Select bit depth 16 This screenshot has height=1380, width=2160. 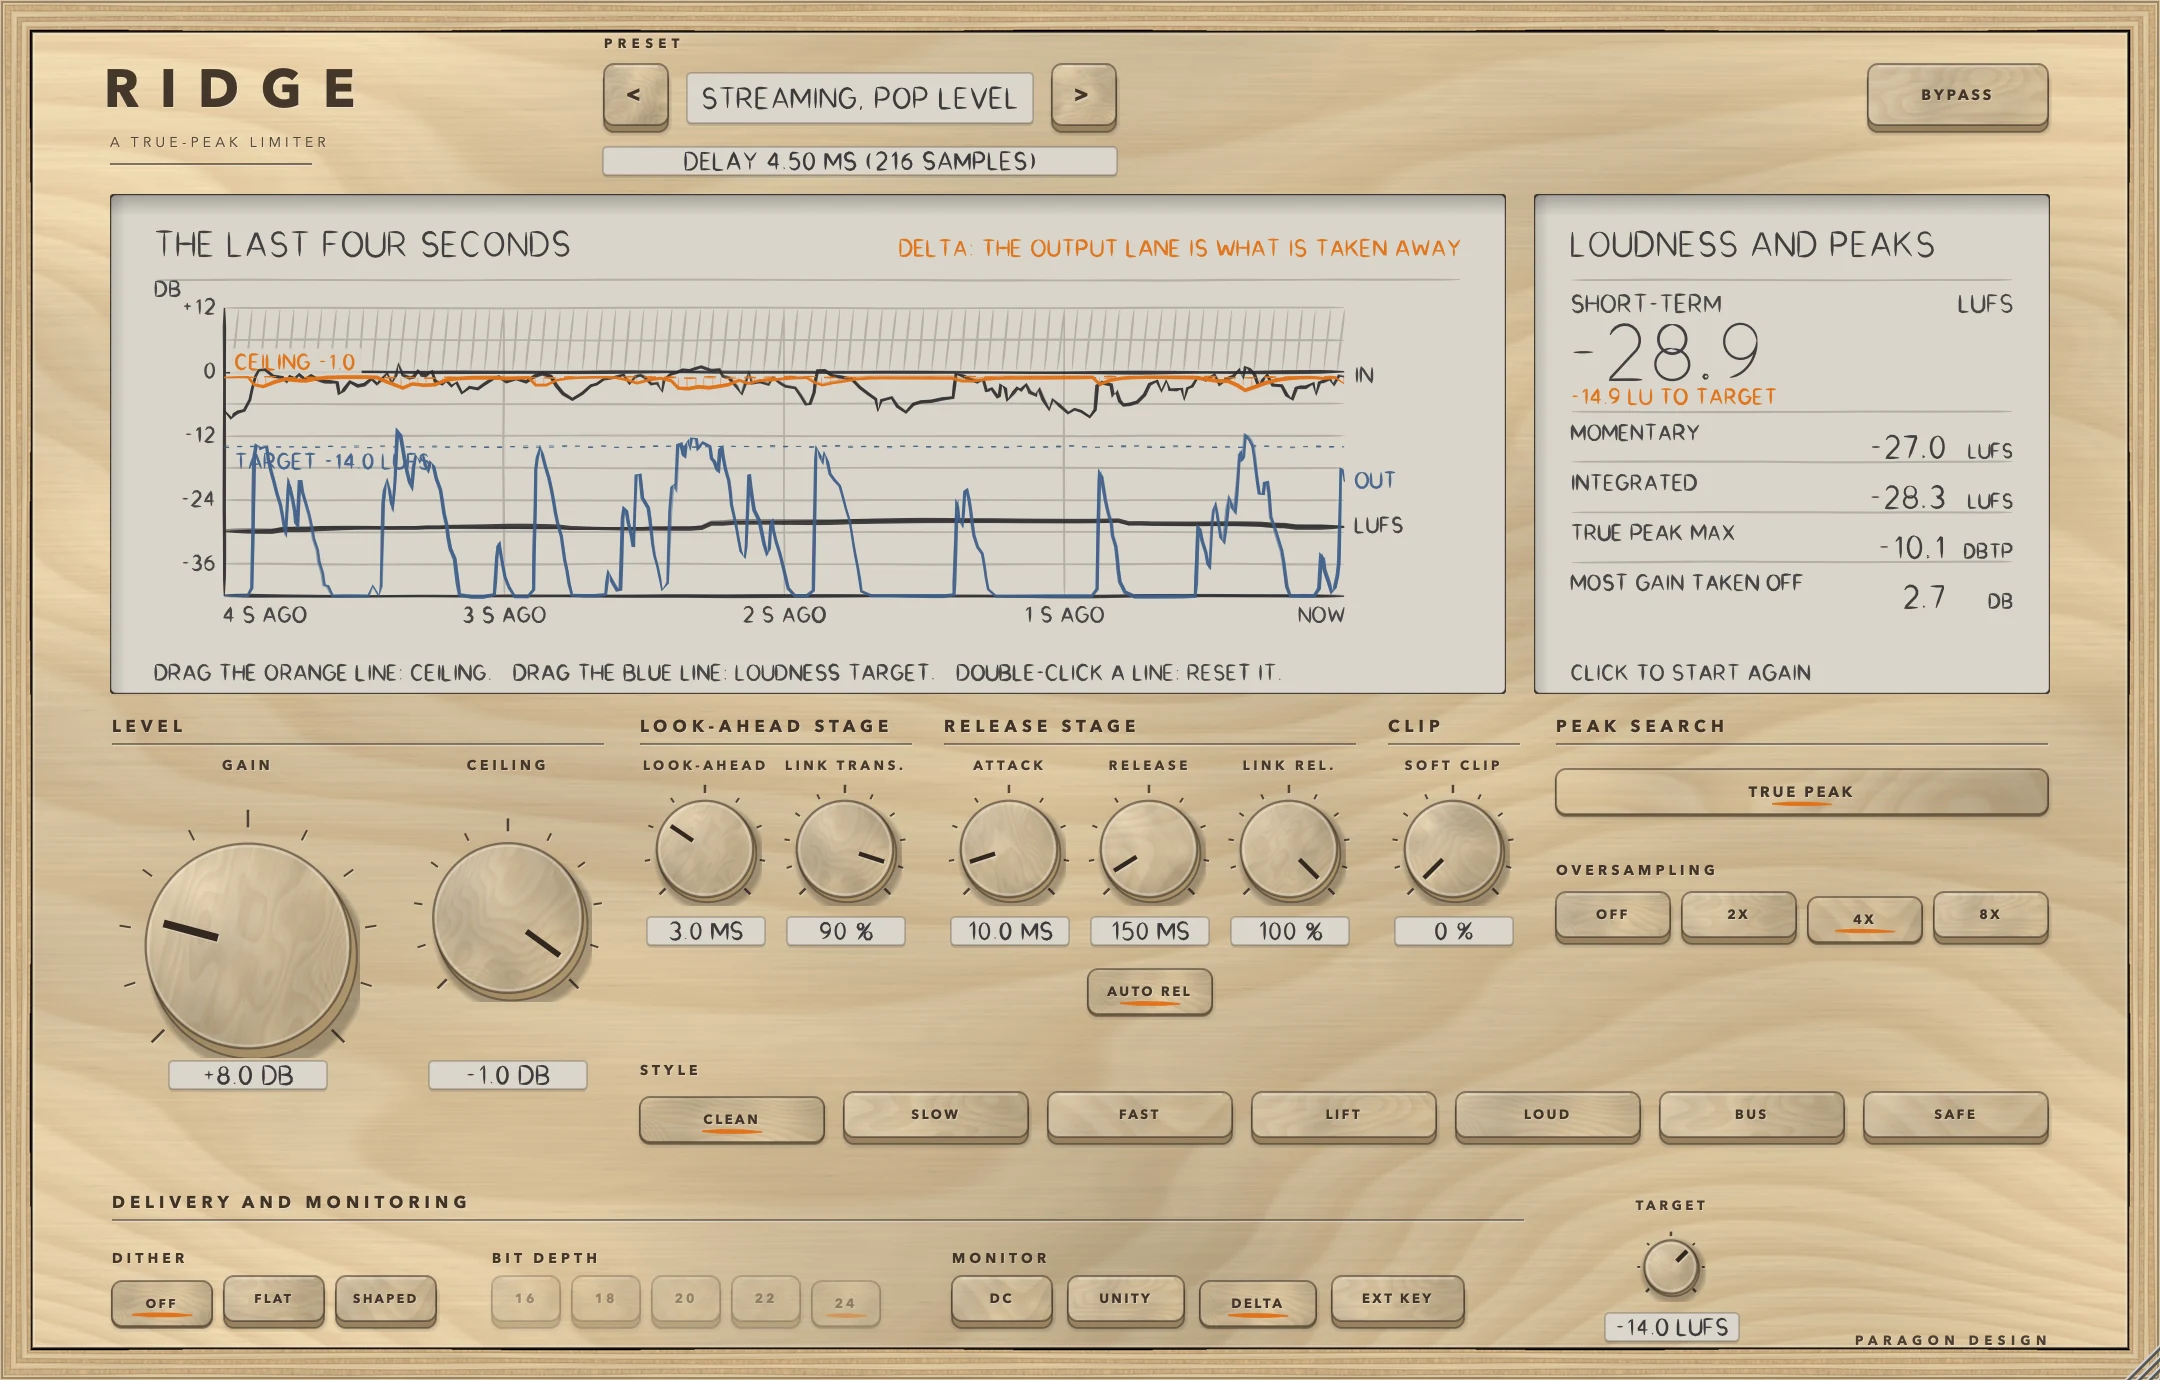525,1300
